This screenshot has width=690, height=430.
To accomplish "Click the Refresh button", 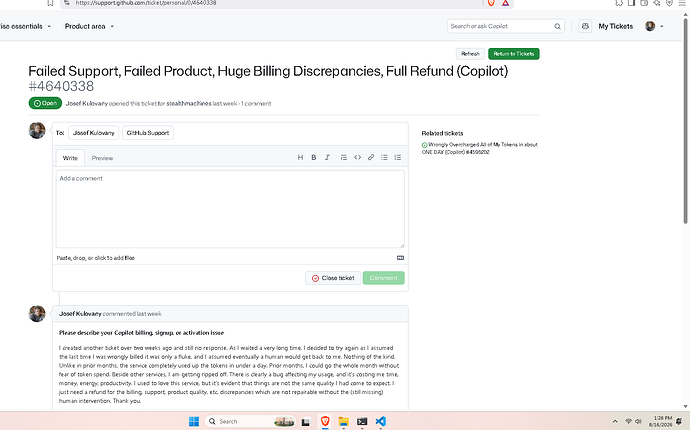I will (x=470, y=54).
